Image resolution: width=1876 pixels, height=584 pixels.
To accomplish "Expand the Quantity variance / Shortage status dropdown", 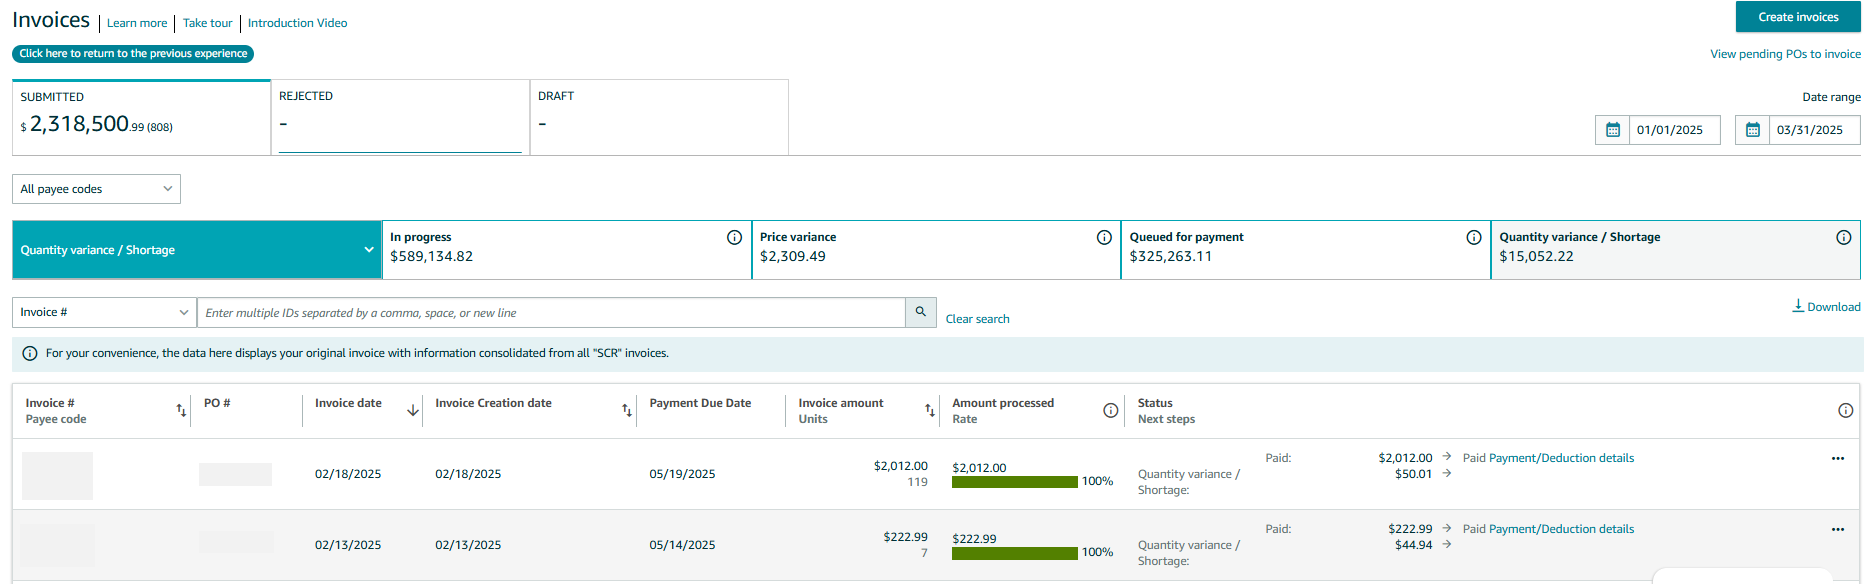I will coord(197,250).
